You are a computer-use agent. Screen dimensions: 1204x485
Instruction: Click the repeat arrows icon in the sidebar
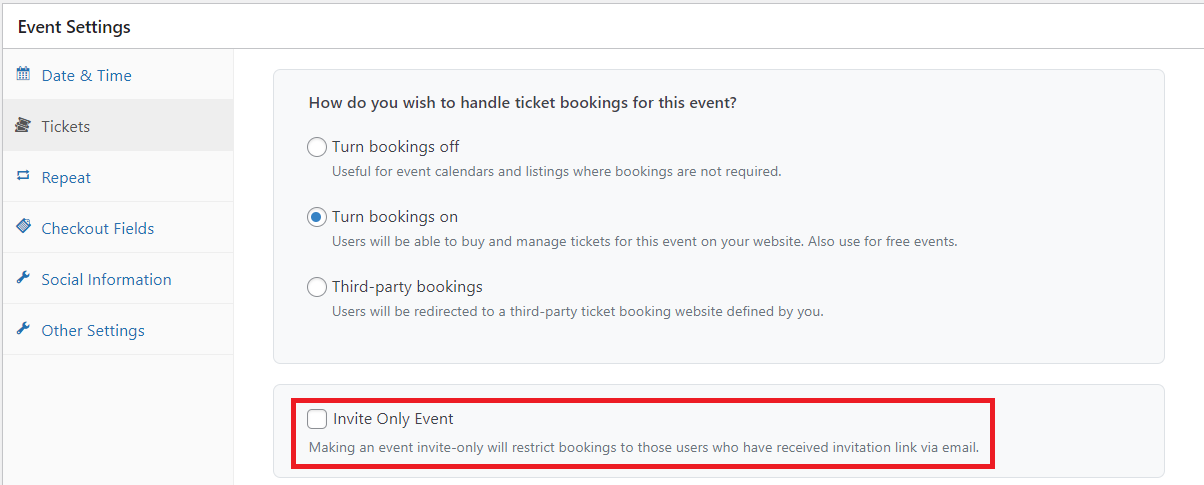(x=23, y=177)
